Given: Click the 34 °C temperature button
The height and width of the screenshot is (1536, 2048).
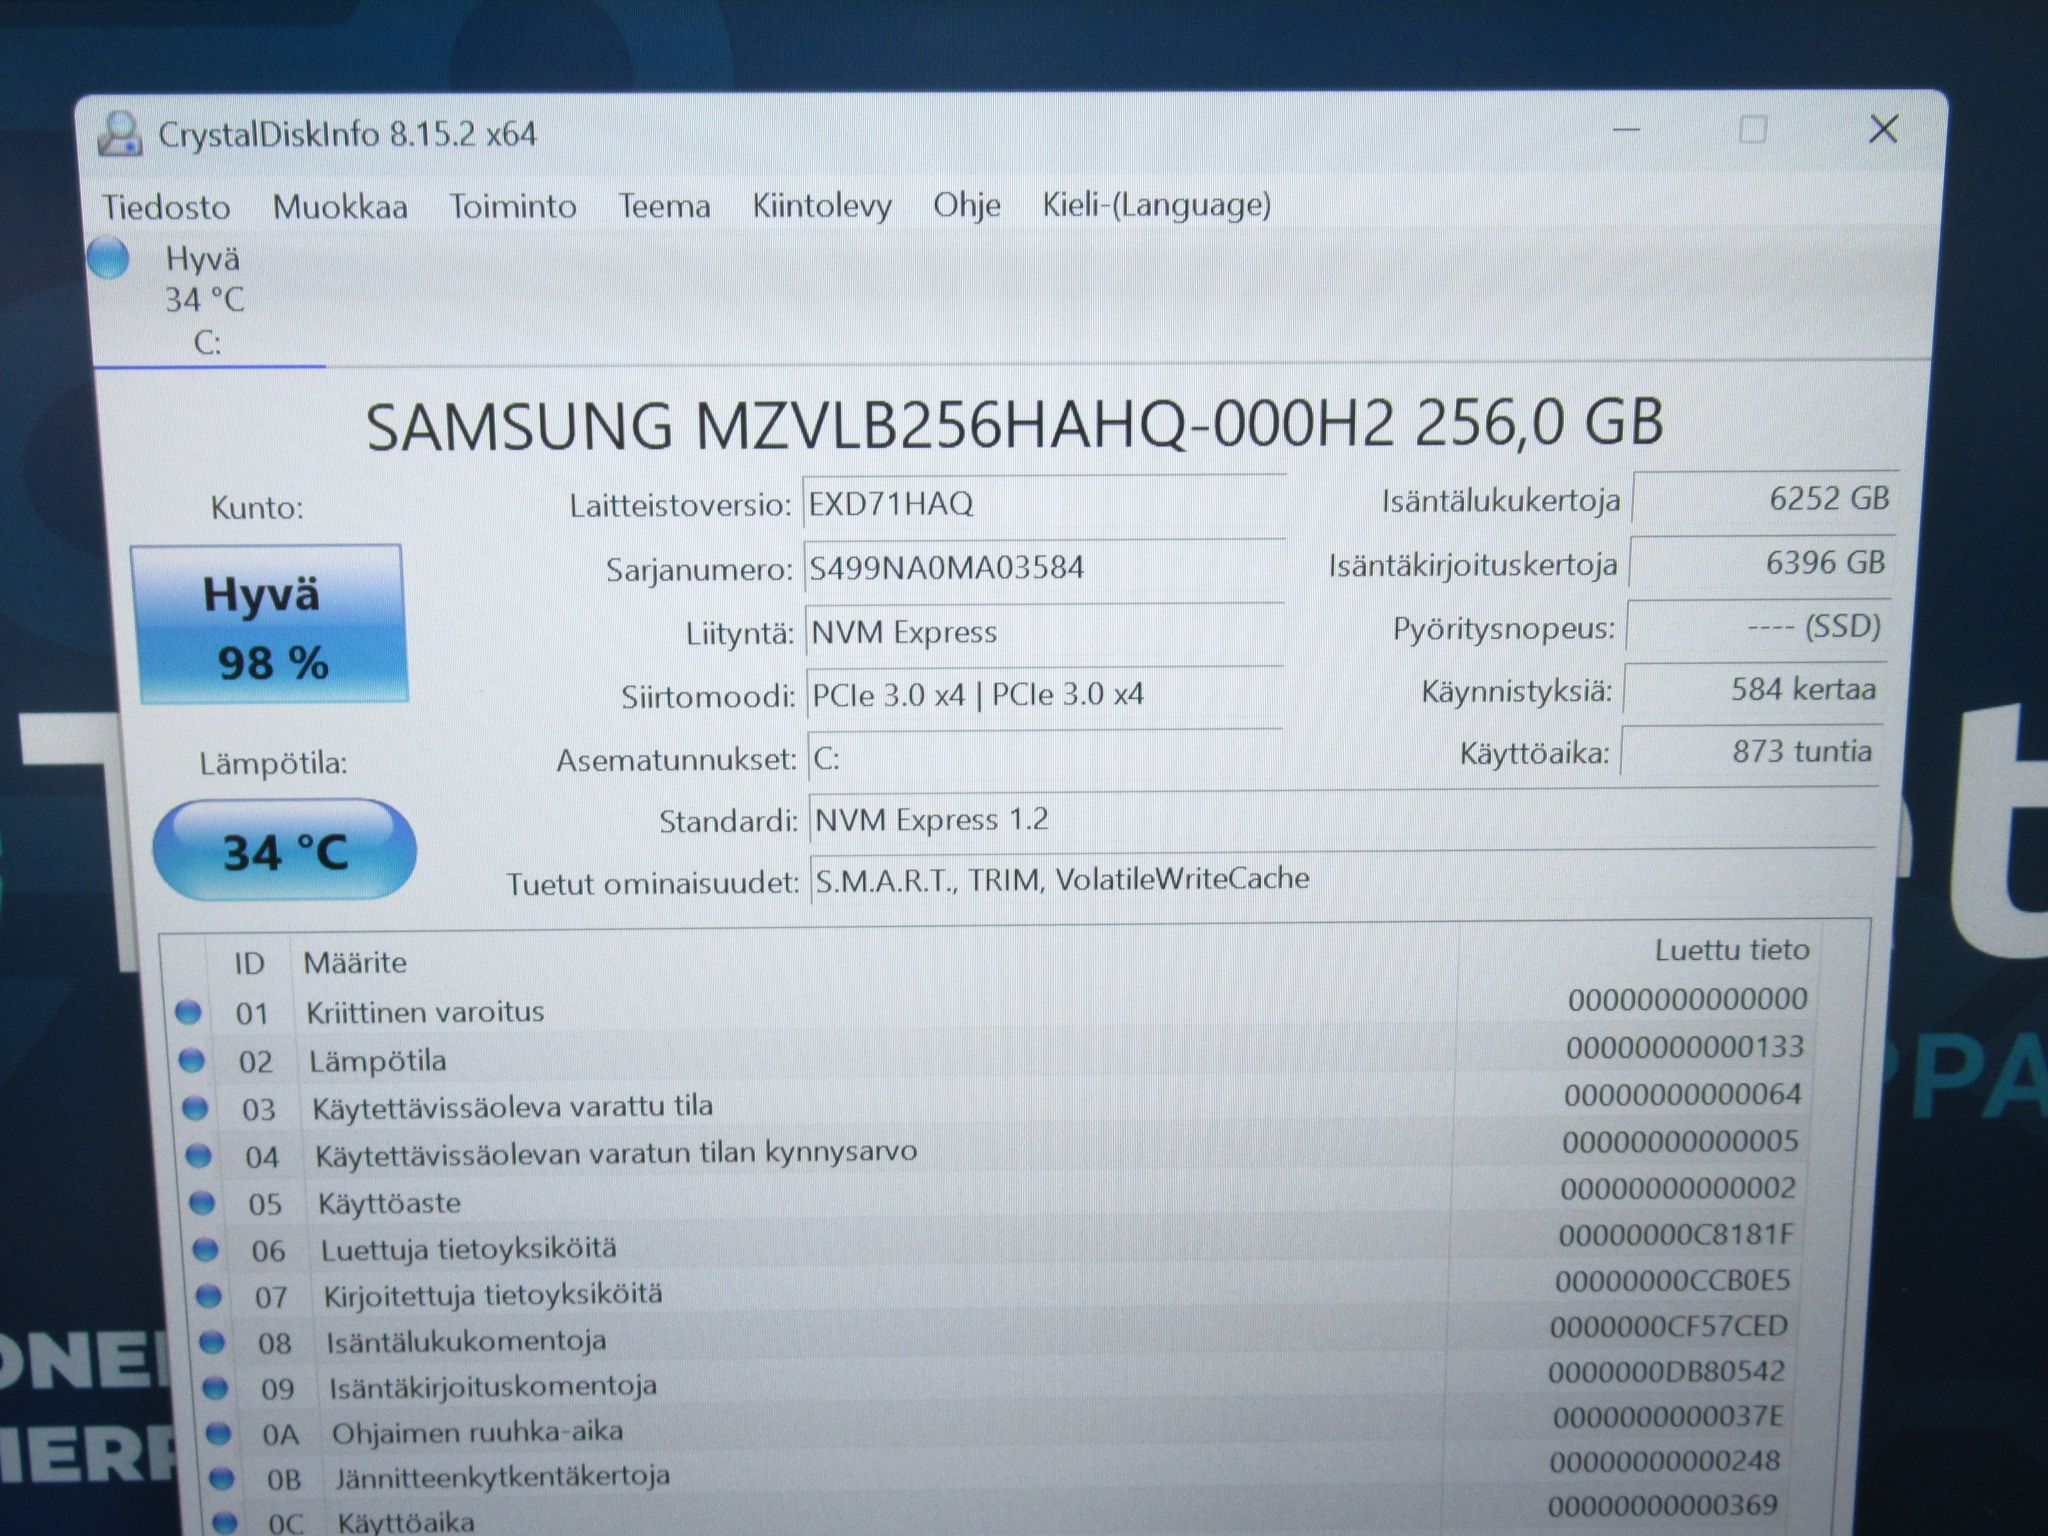Looking at the screenshot, I should [x=284, y=850].
